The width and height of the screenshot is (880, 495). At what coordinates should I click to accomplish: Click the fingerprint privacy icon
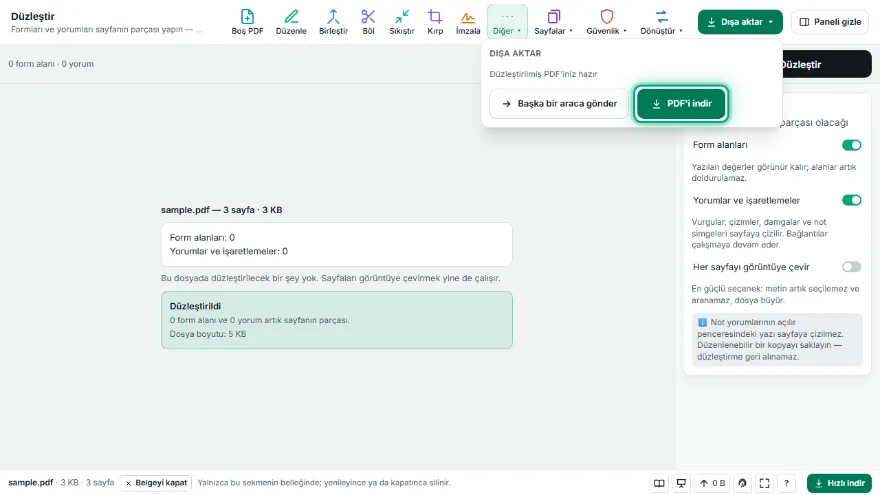(742, 483)
